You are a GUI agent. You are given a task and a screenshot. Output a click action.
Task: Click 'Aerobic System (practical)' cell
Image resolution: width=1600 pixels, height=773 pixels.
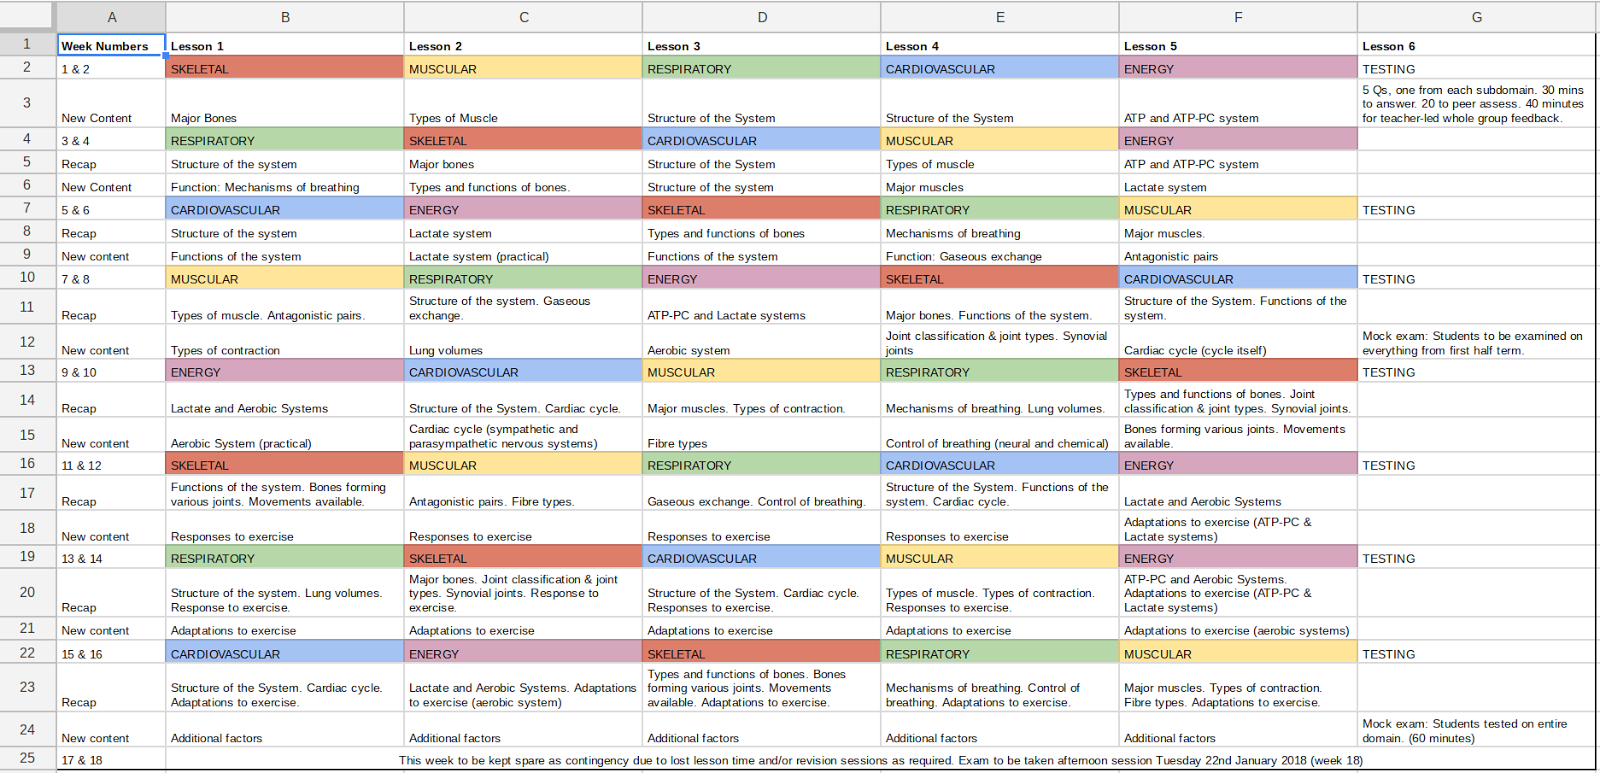click(x=285, y=435)
